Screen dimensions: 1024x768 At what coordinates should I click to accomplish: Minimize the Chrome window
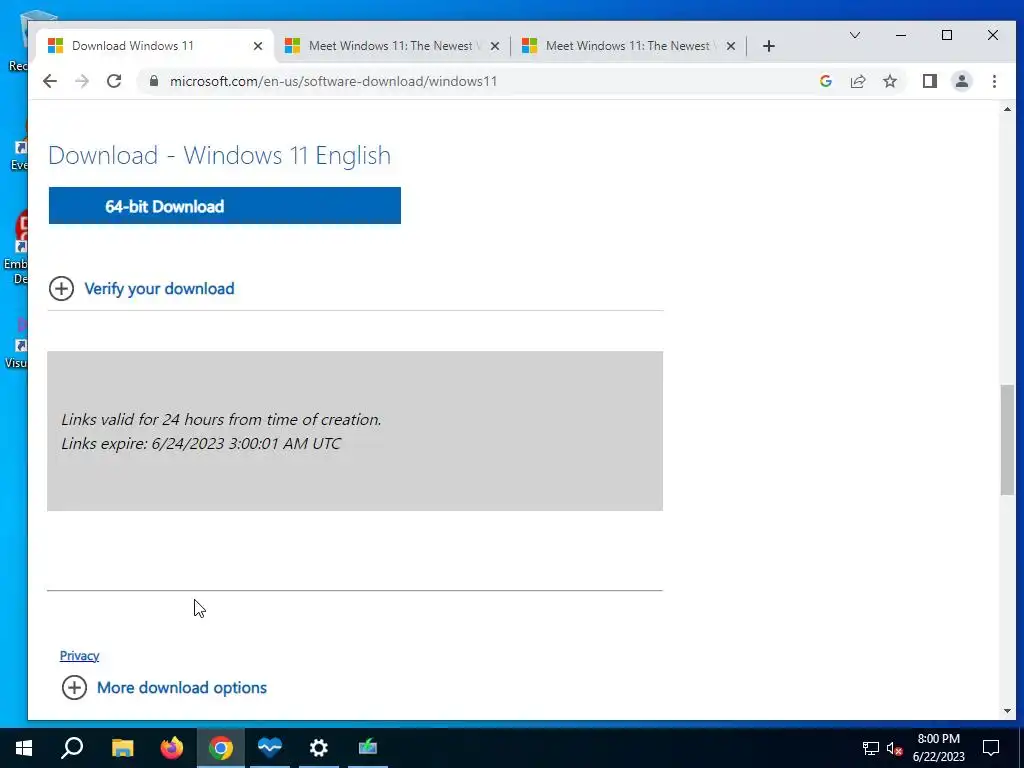(x=901, y=35)
